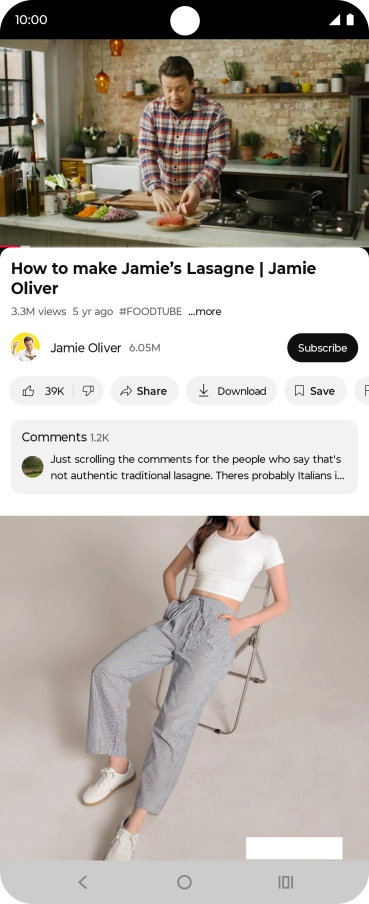Tap the thumbs up like icon

pos(28,391)
